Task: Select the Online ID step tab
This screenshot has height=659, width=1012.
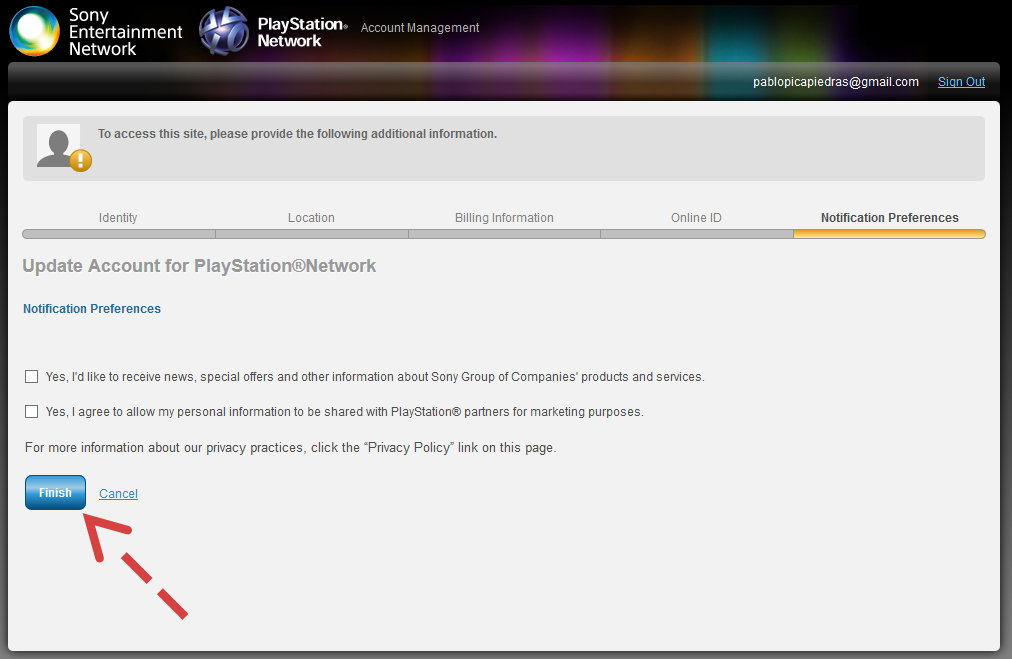Action: coord(696,218)
